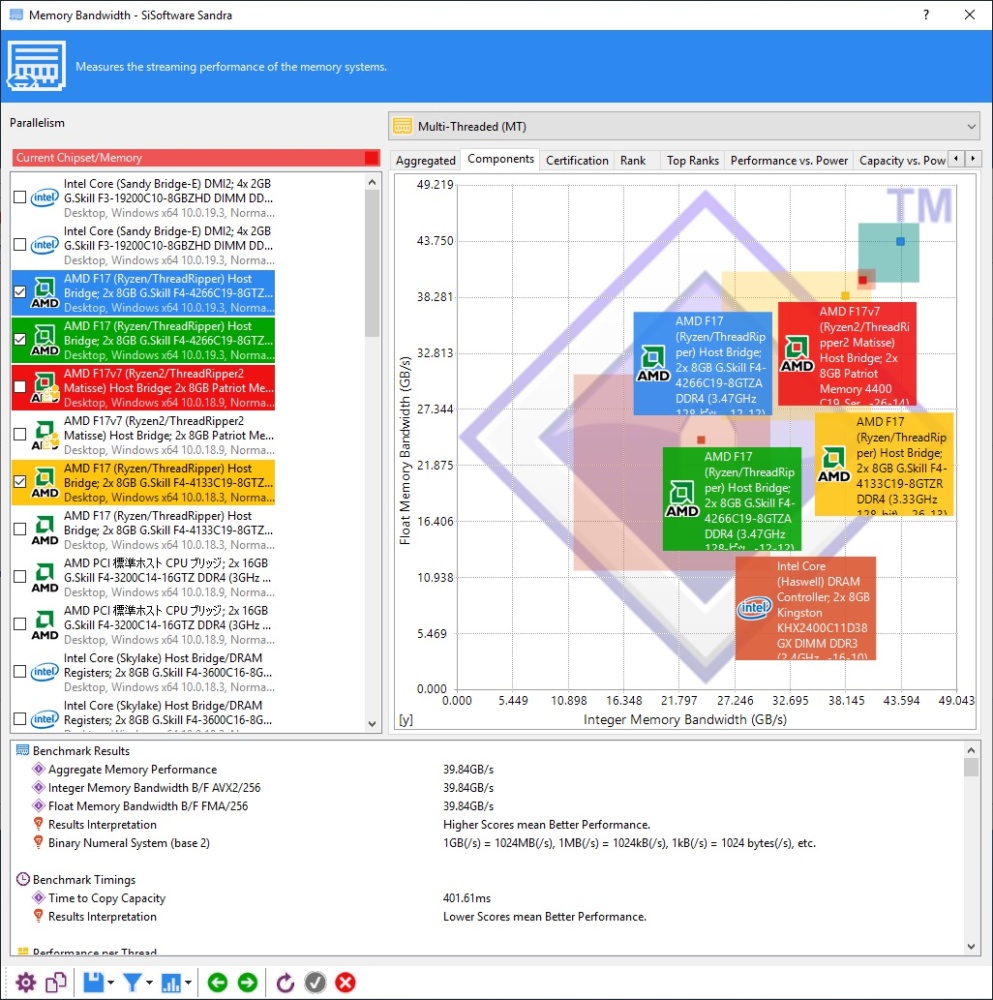
Task: Click the AMD logo in red chart label
Action: pyautogui.click(x=797, y=355)
